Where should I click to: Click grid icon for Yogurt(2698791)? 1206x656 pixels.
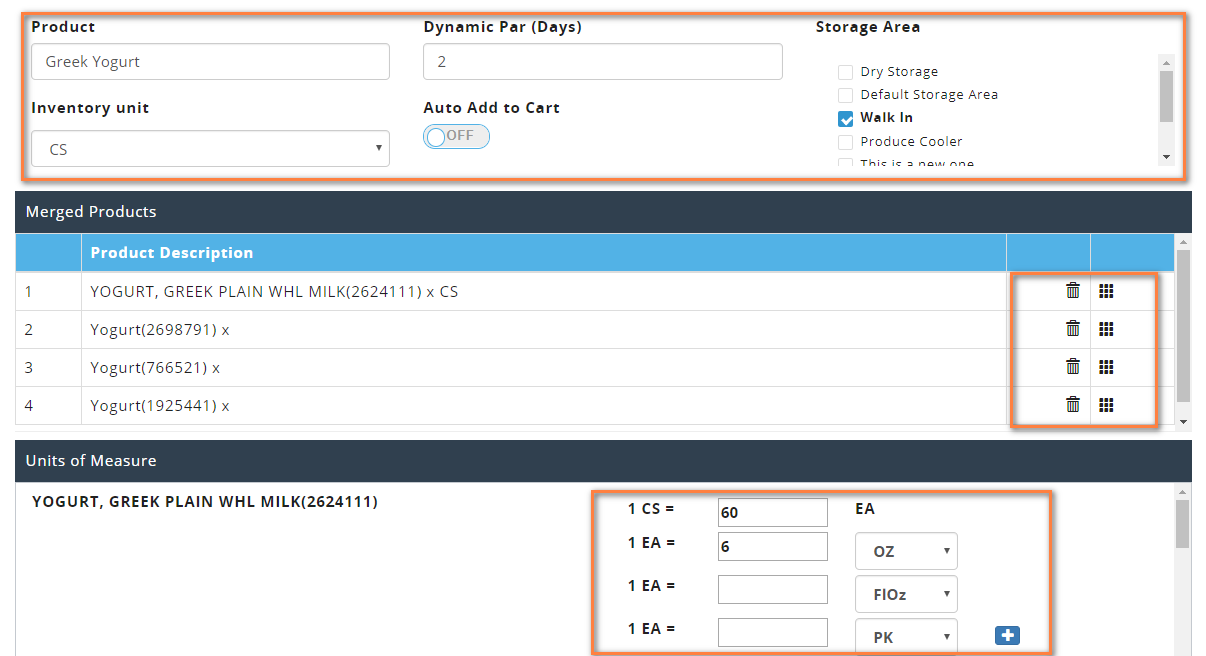(x=1106, y=329)
